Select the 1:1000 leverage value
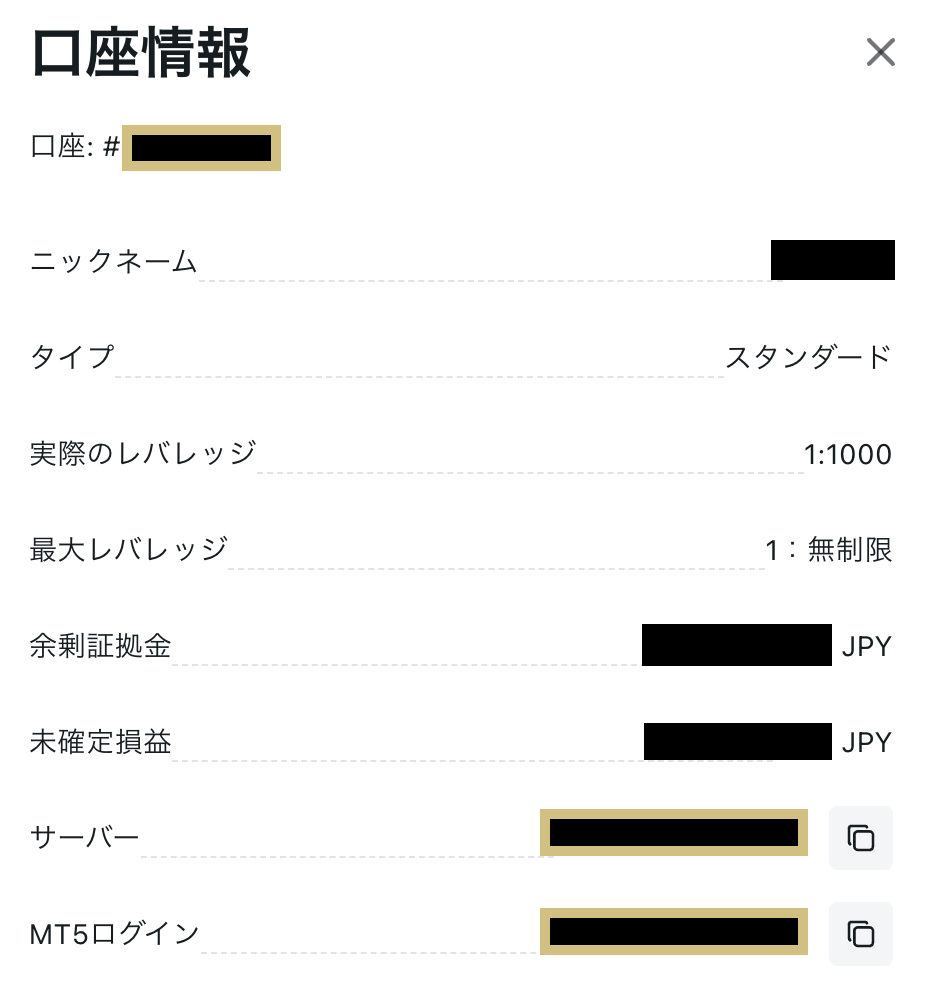Viewport: 926px width, 1002px height. click(847, 455)
